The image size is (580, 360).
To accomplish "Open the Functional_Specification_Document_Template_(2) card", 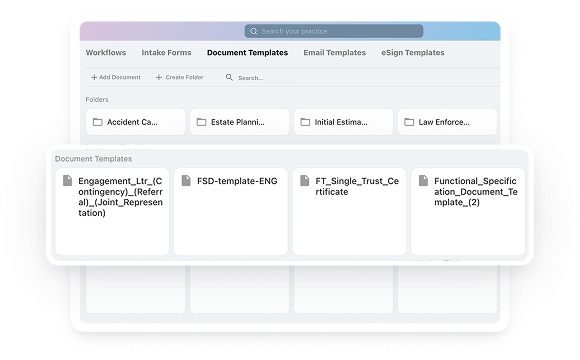I will (x=468, y=212).
